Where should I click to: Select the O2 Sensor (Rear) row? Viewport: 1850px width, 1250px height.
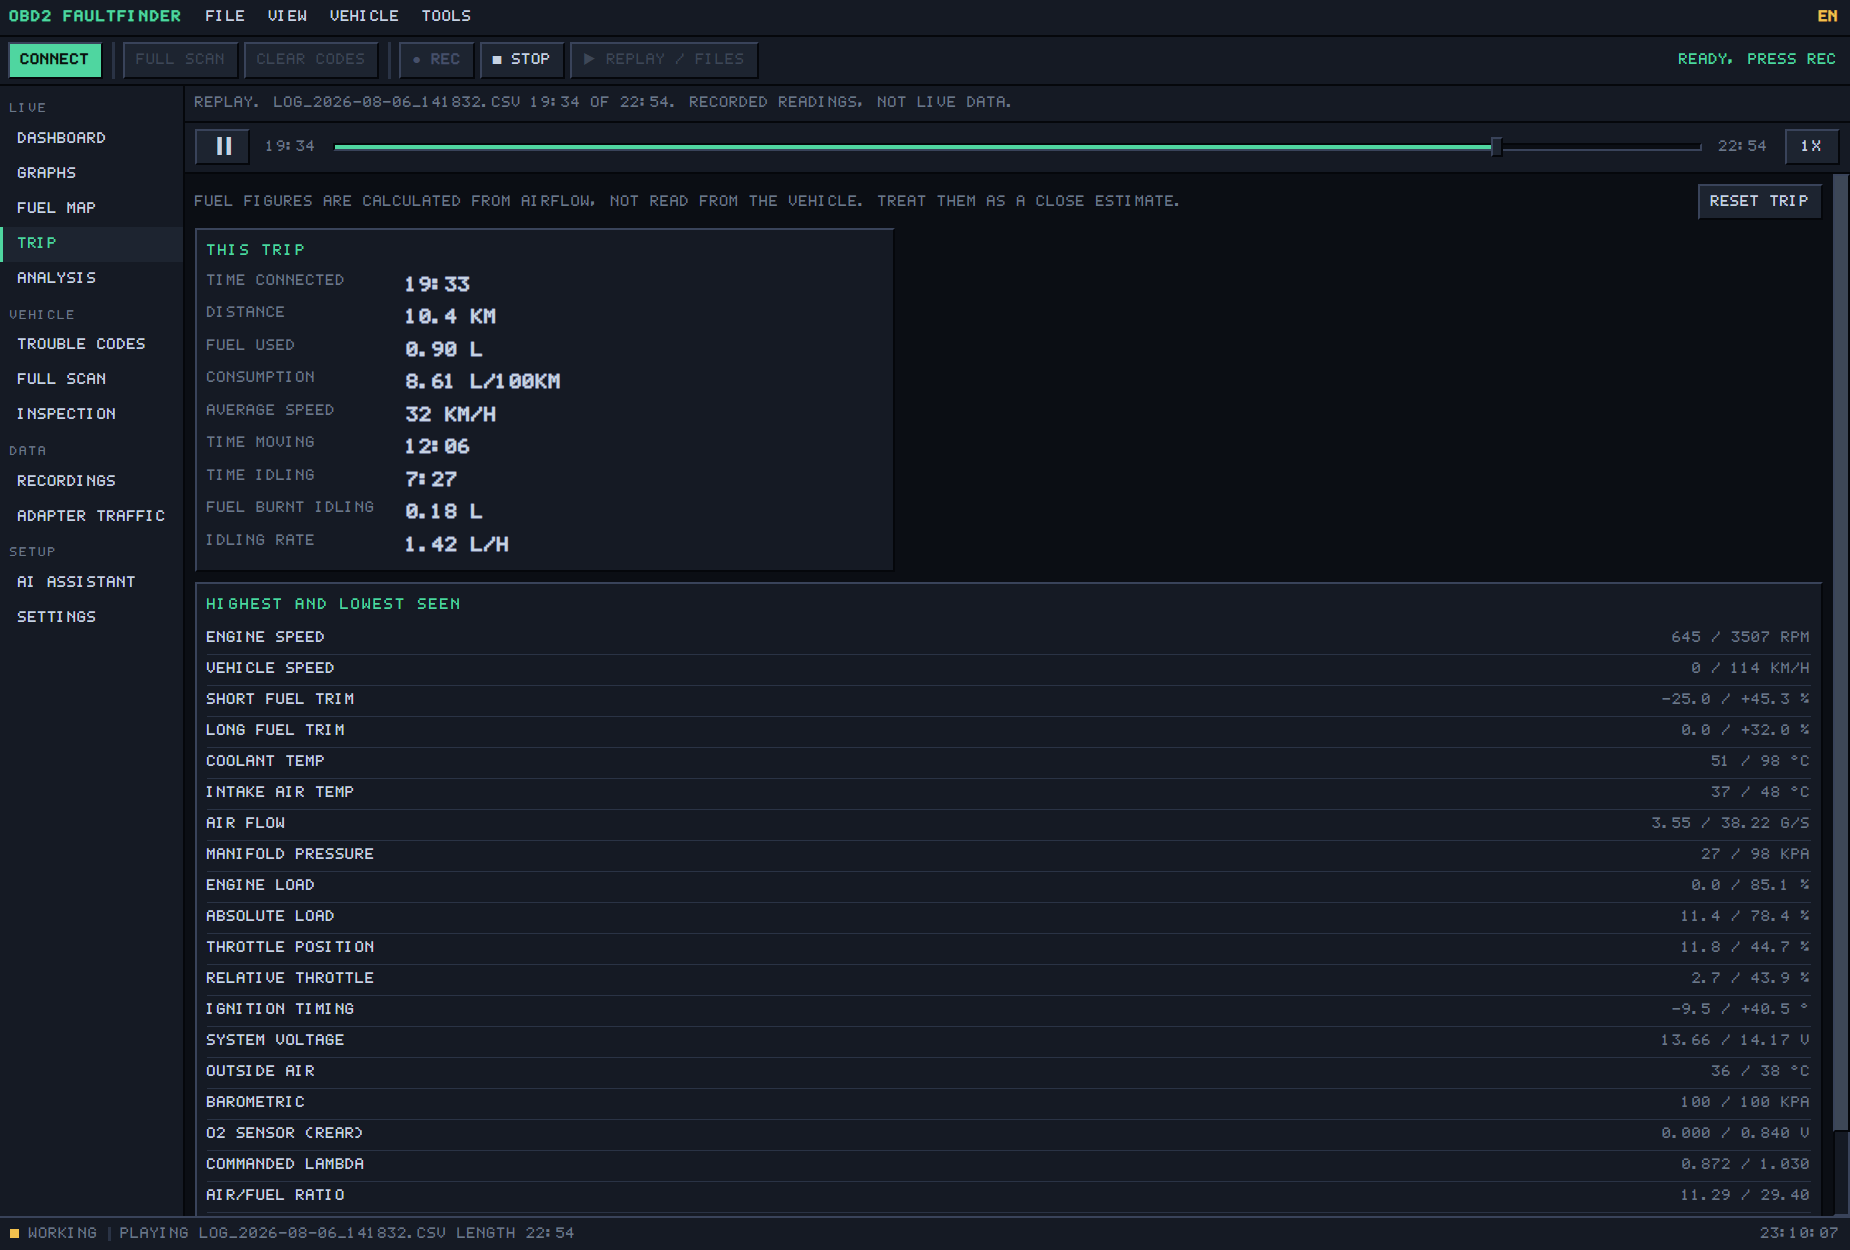click(1008, 1133)
